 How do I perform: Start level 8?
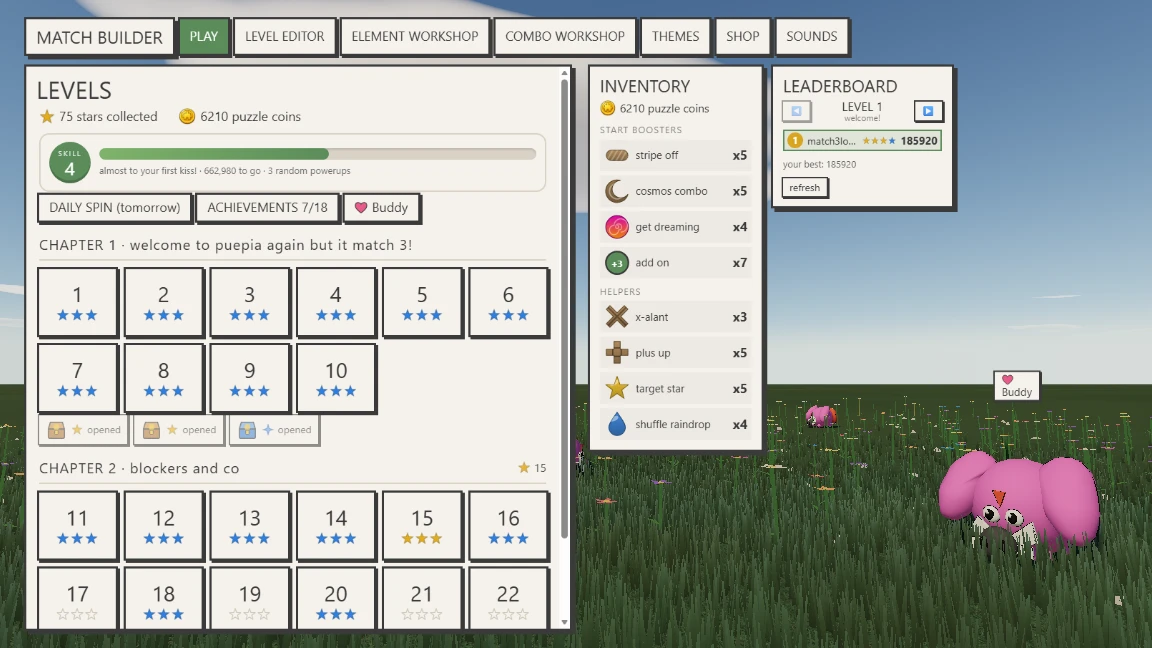[163, 378]
